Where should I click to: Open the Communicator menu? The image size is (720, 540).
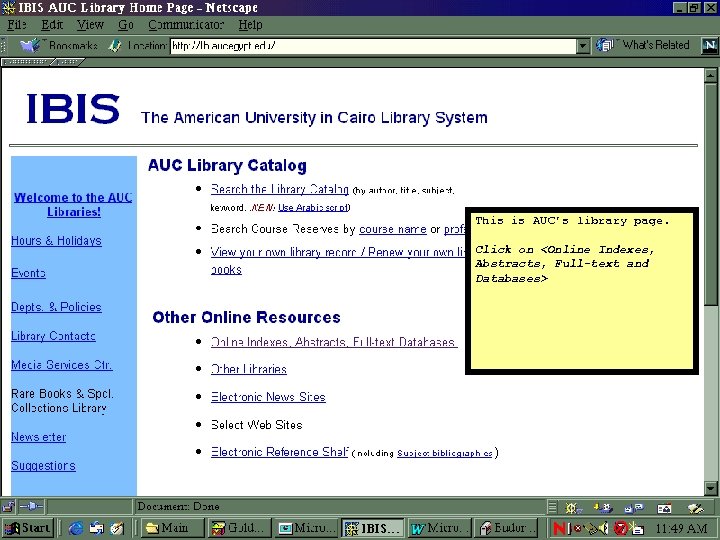186,25
